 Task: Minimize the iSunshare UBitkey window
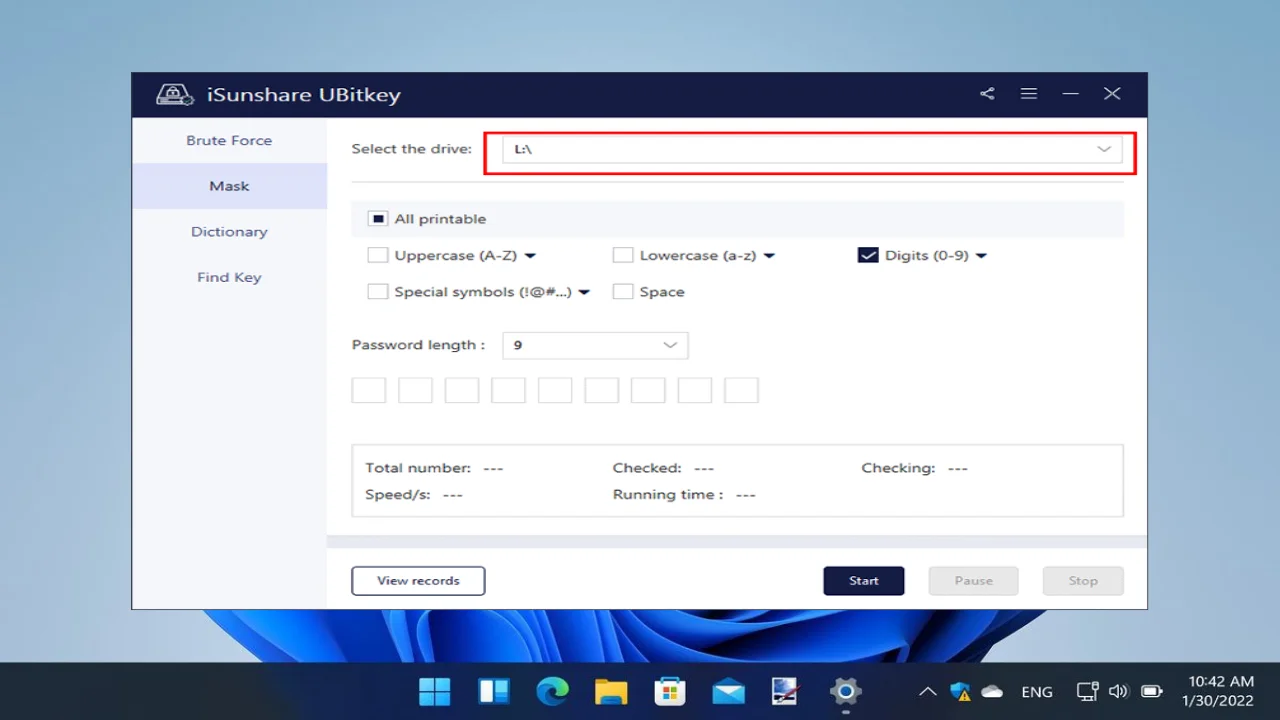click(1070, 94)
